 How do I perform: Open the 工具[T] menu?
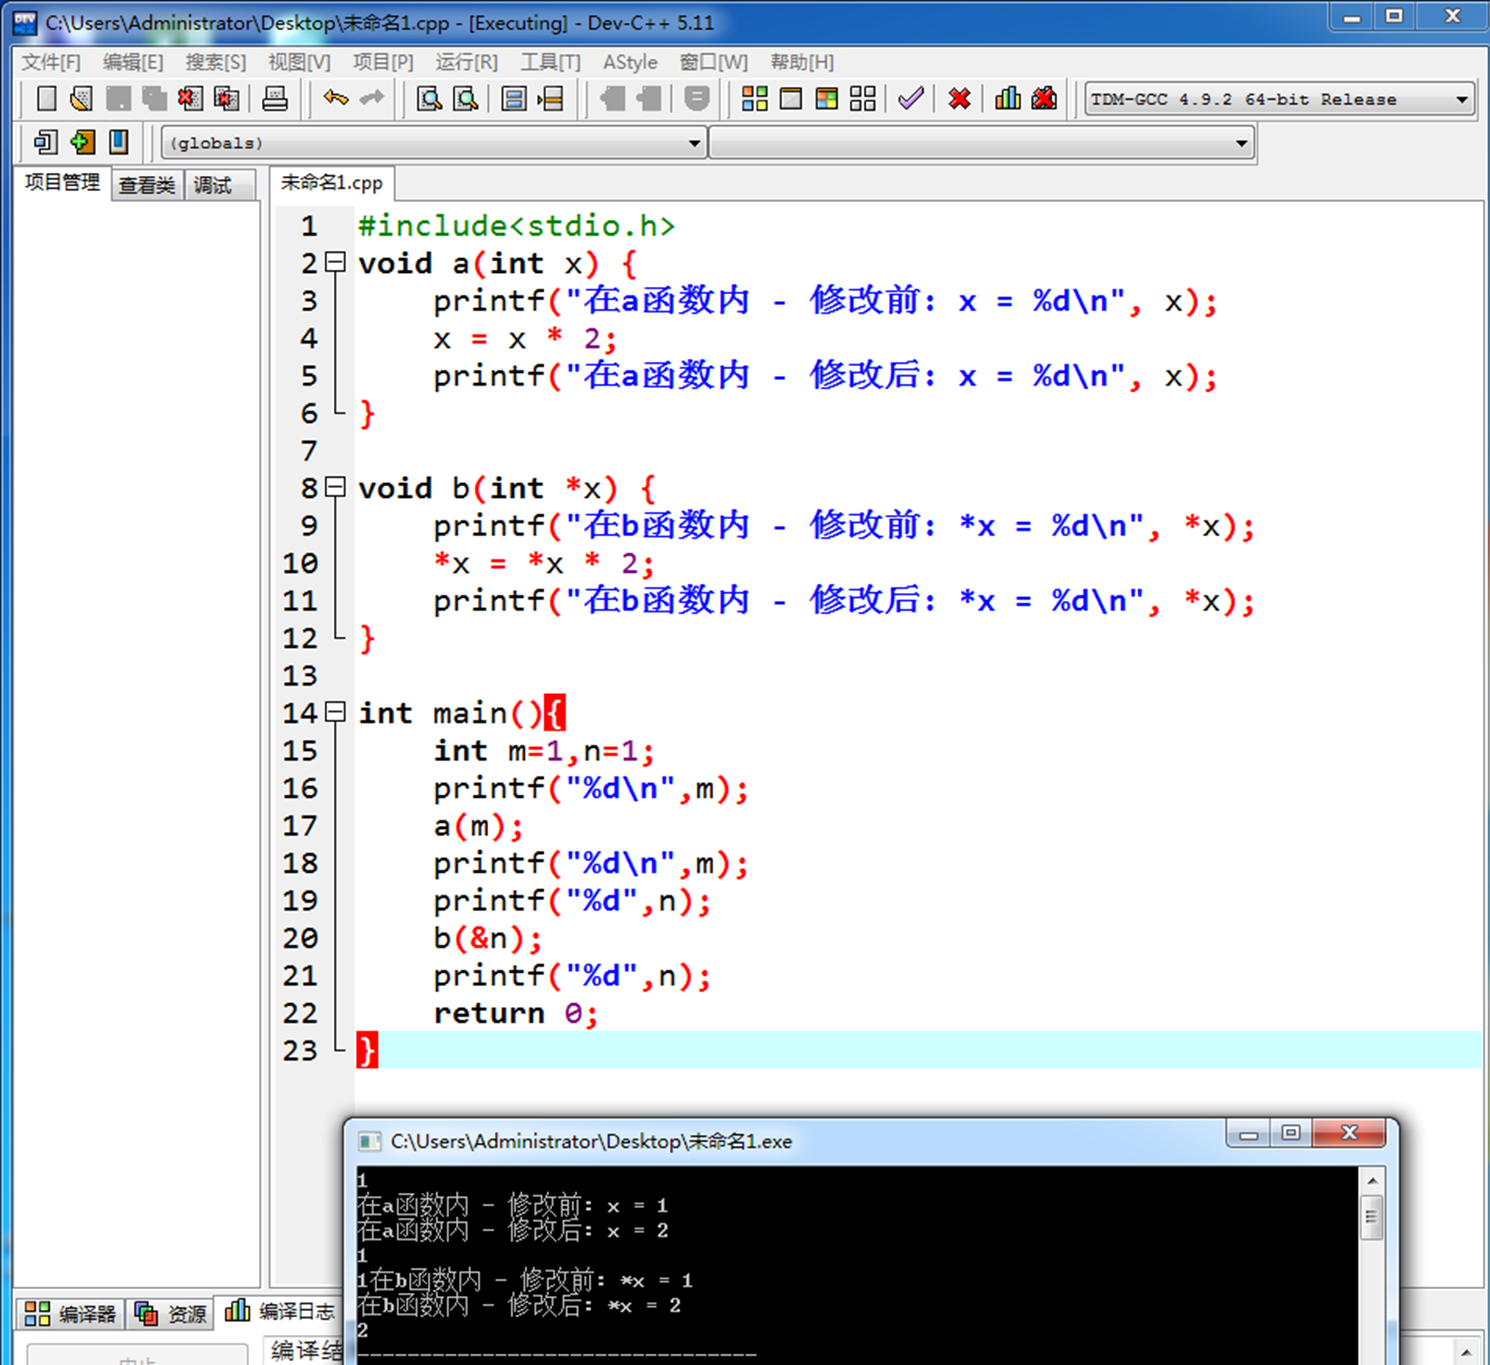coord(550,62)
